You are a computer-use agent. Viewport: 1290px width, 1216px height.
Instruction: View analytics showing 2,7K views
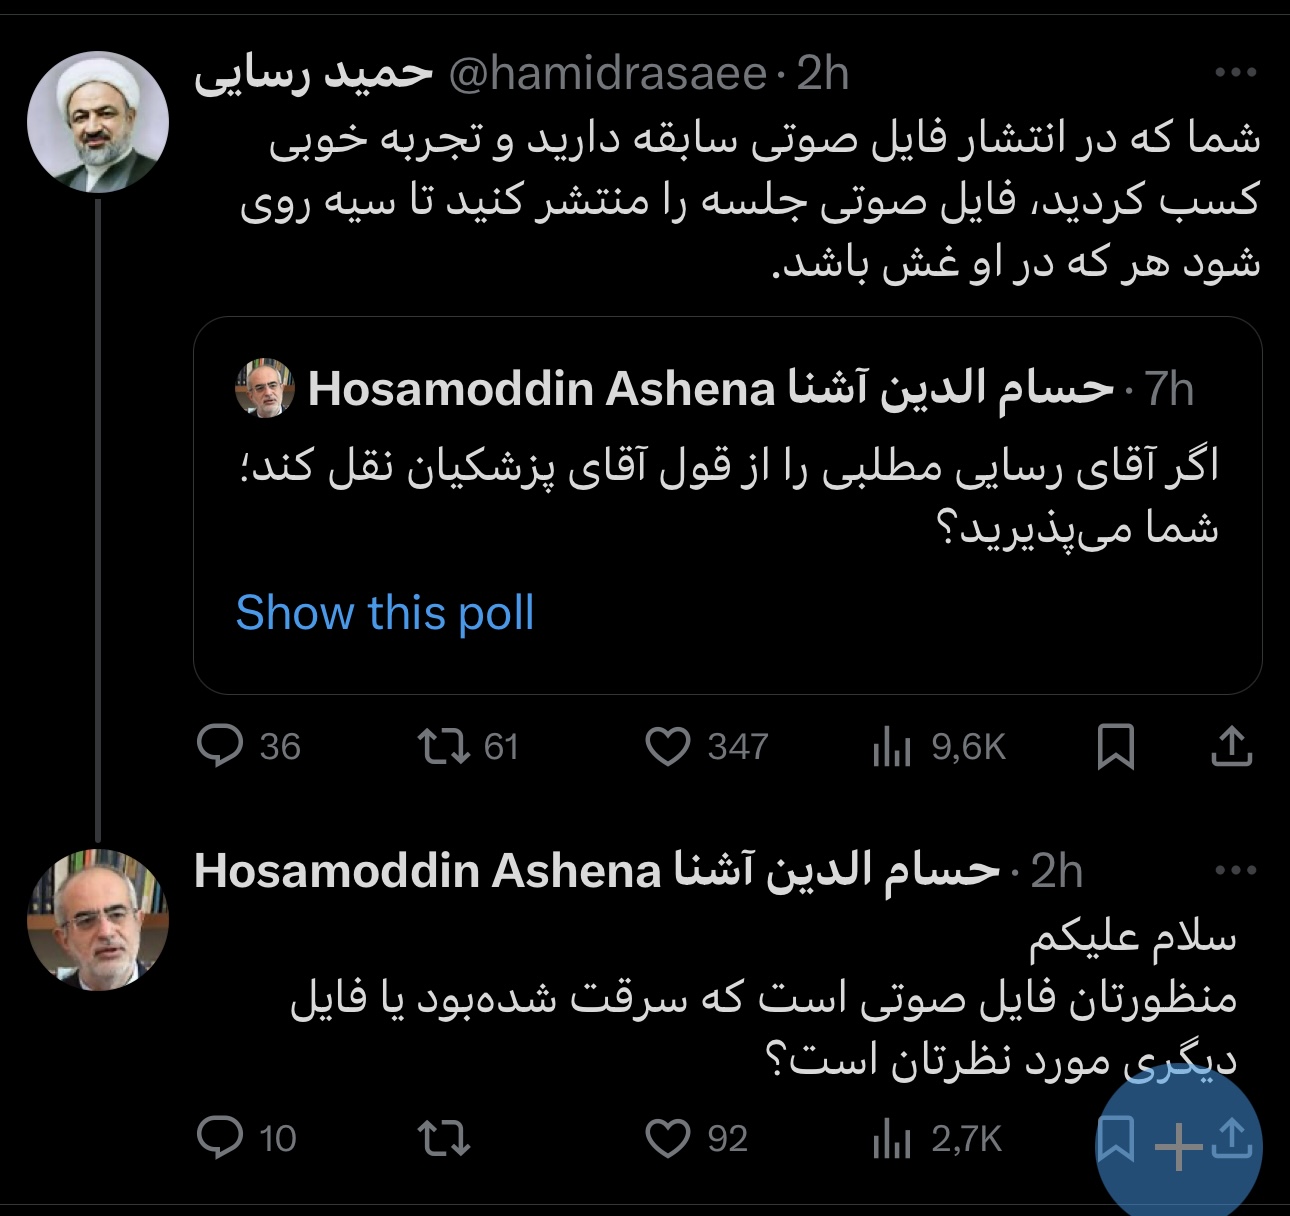coord(891,1138)
